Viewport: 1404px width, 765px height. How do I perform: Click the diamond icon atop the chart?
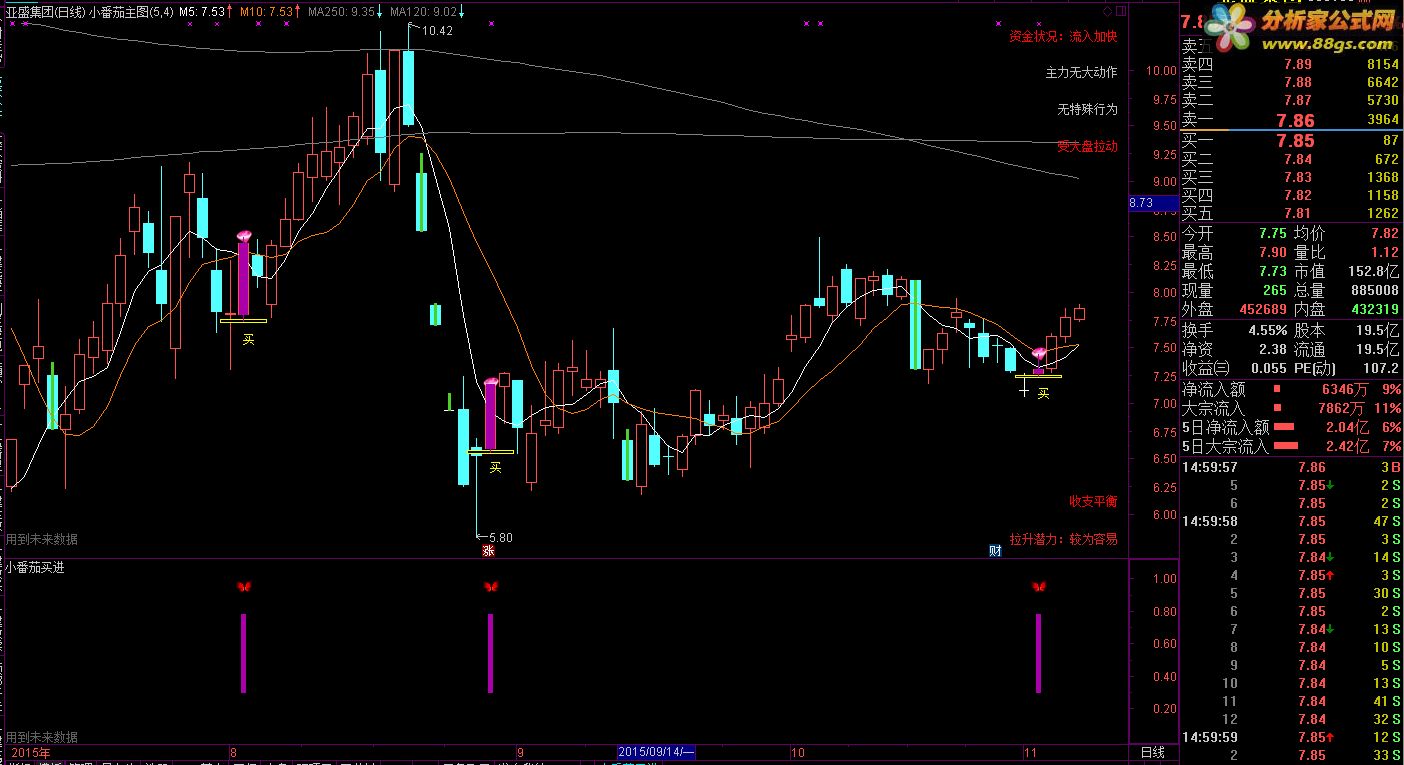coord(1107,11)
